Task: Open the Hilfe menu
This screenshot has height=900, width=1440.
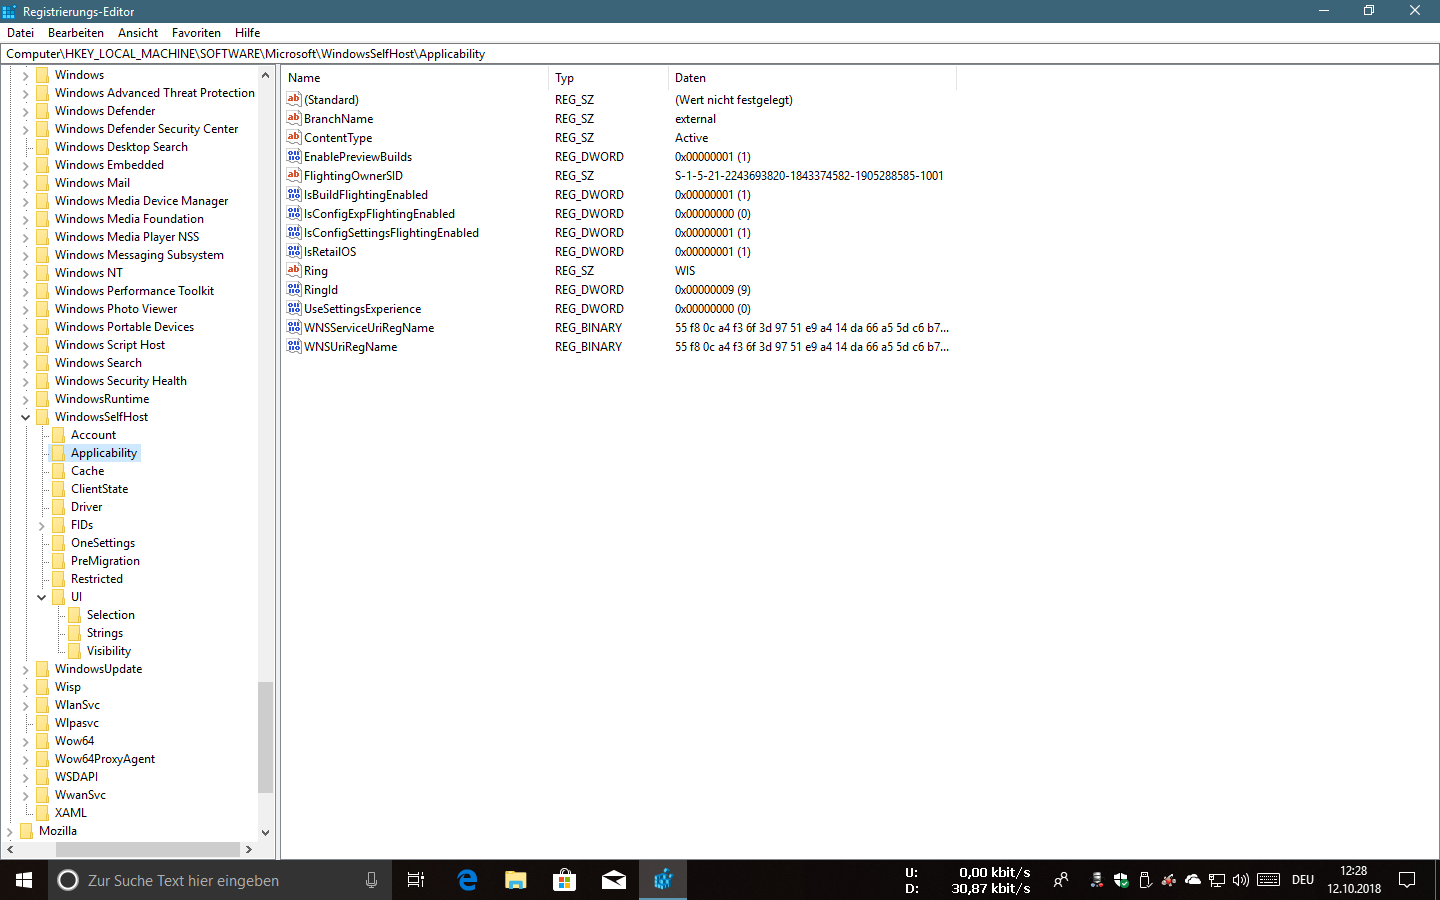Action: pos(248,33)
